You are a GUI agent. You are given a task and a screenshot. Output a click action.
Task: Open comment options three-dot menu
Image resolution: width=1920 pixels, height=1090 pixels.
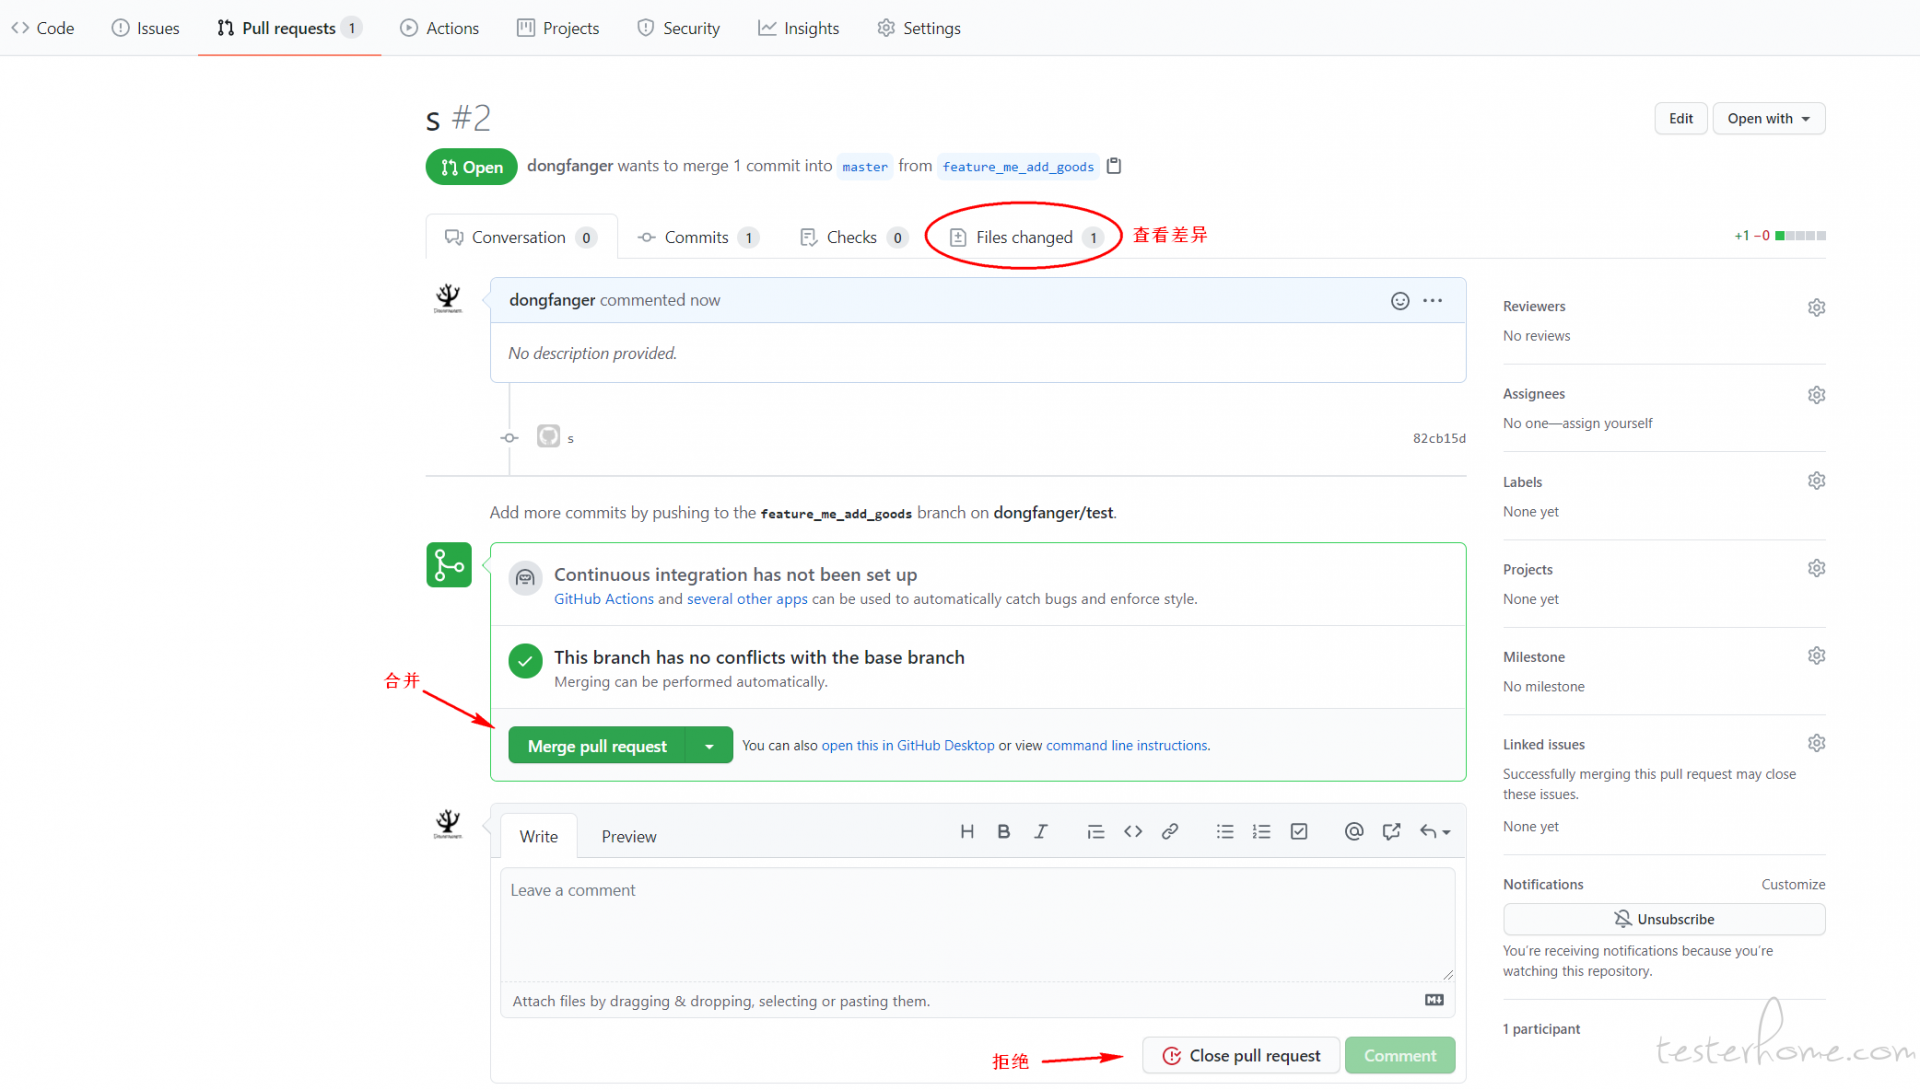click(1433, 301)
